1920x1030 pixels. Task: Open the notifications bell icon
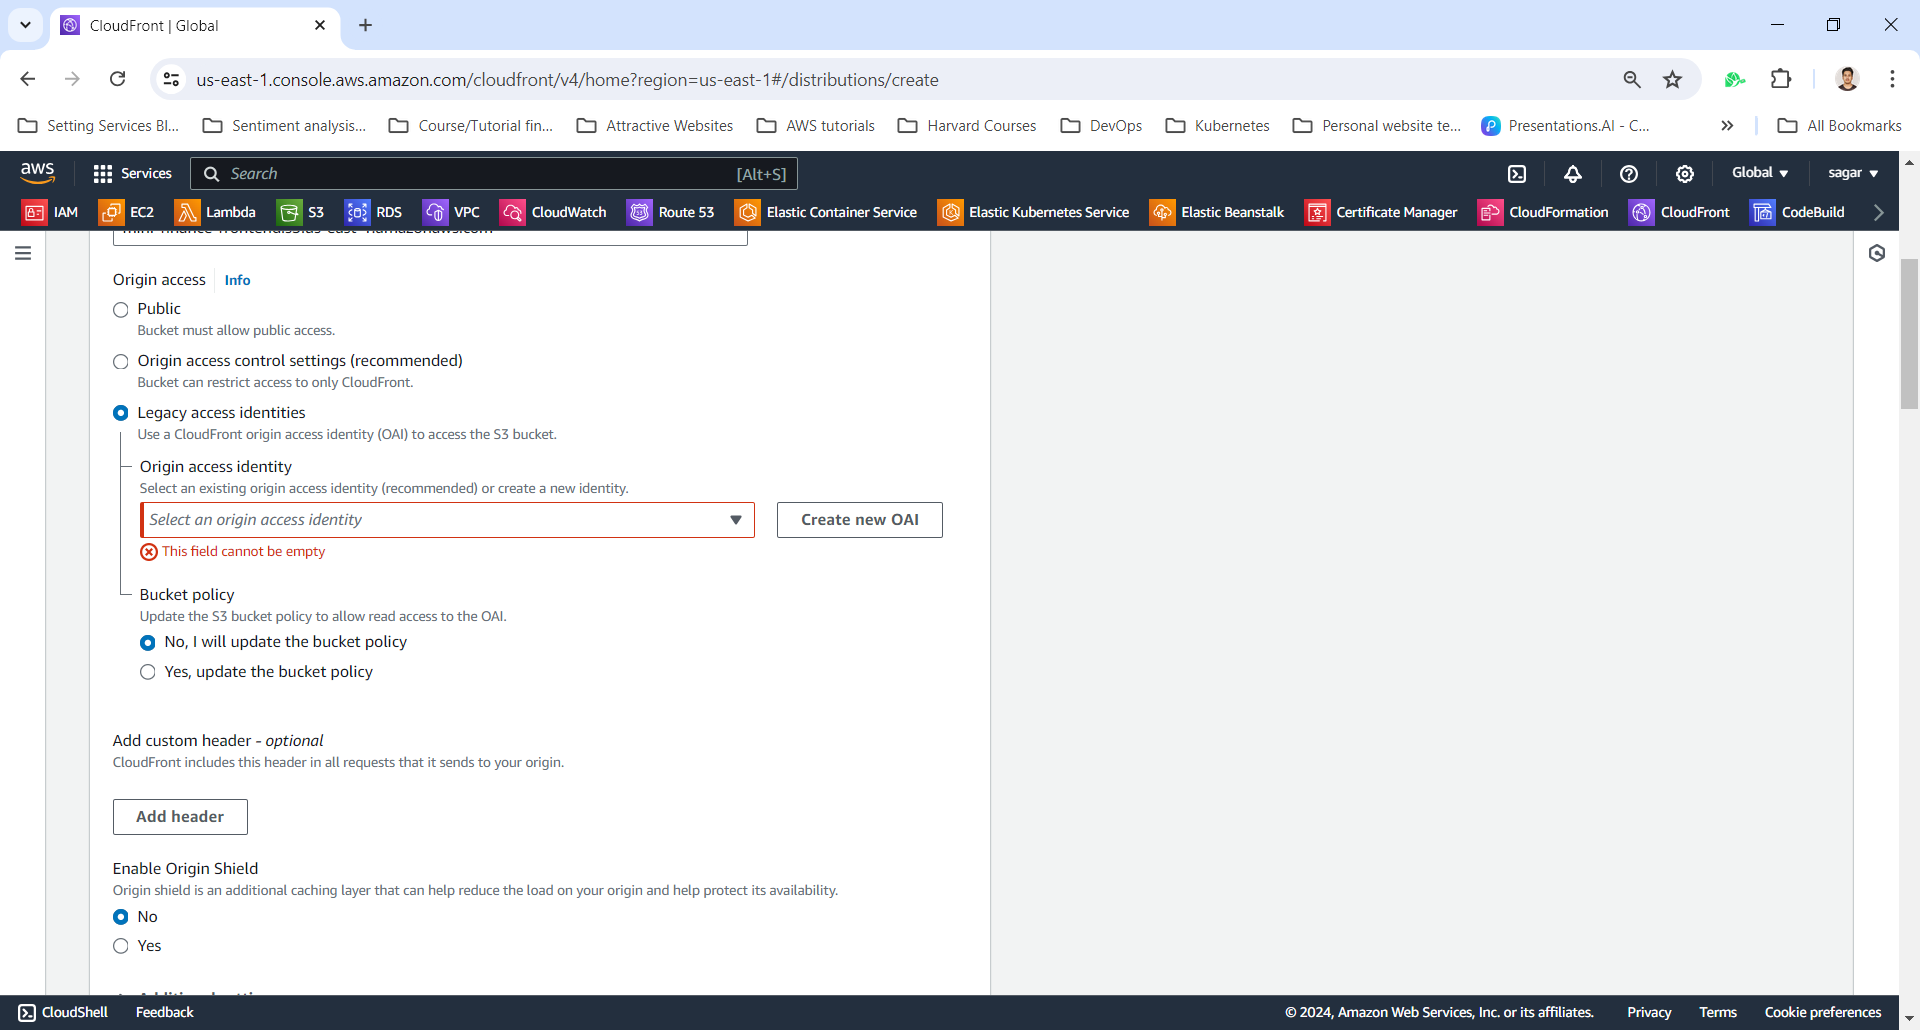1573,174
